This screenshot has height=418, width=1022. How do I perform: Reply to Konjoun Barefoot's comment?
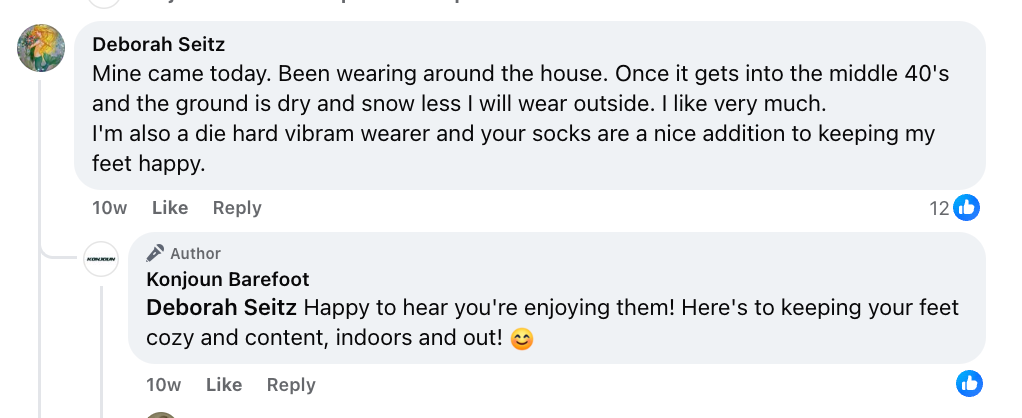click(291, 385)
